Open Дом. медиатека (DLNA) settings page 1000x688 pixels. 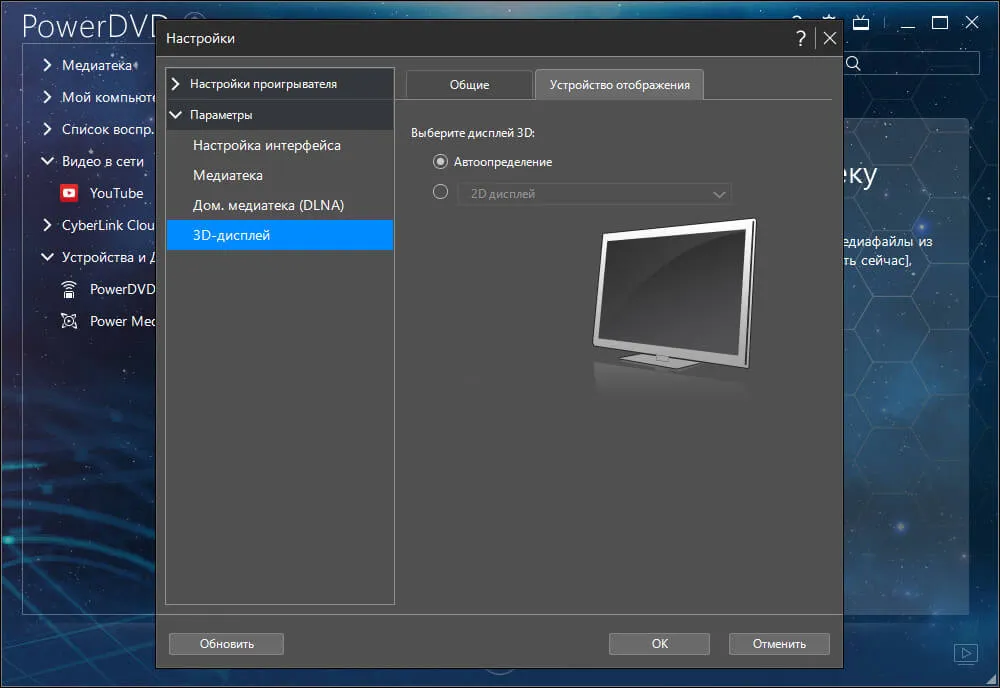pos(280,205)
